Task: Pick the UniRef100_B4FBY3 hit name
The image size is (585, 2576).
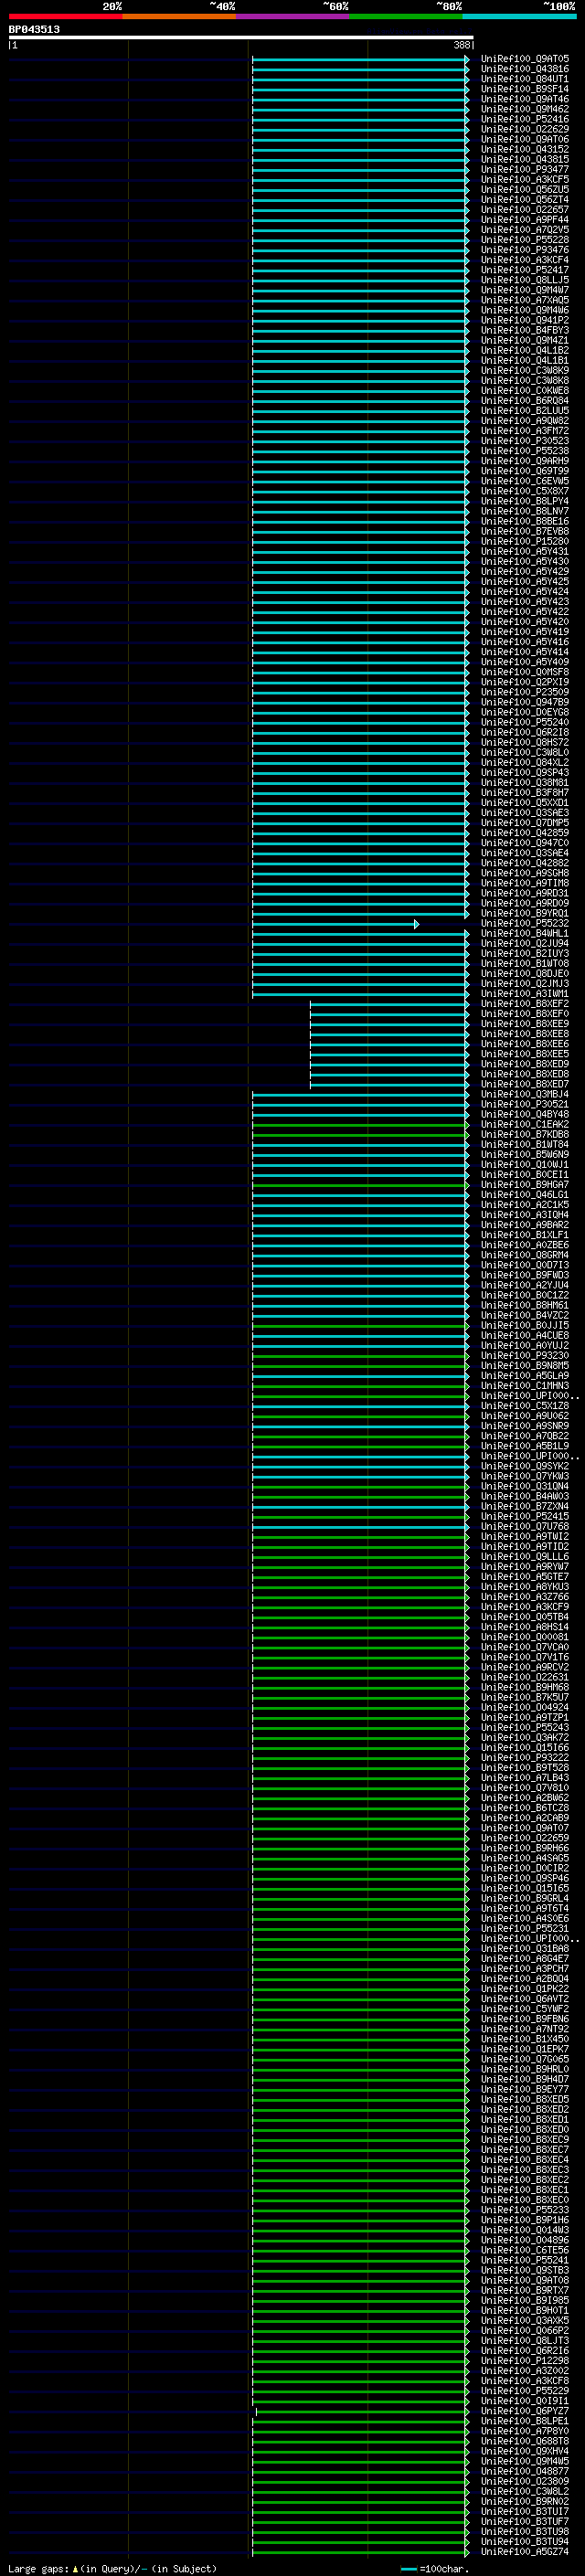Action: pos(524,330)
